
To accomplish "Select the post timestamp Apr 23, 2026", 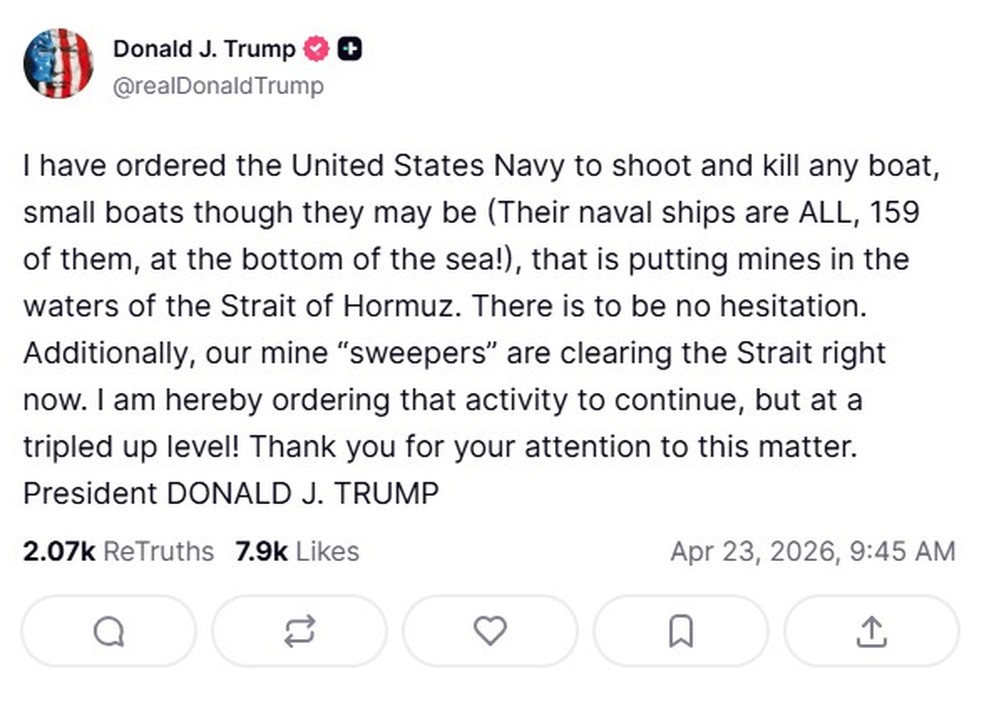I will pyautogui.click(x=814, y=551).
